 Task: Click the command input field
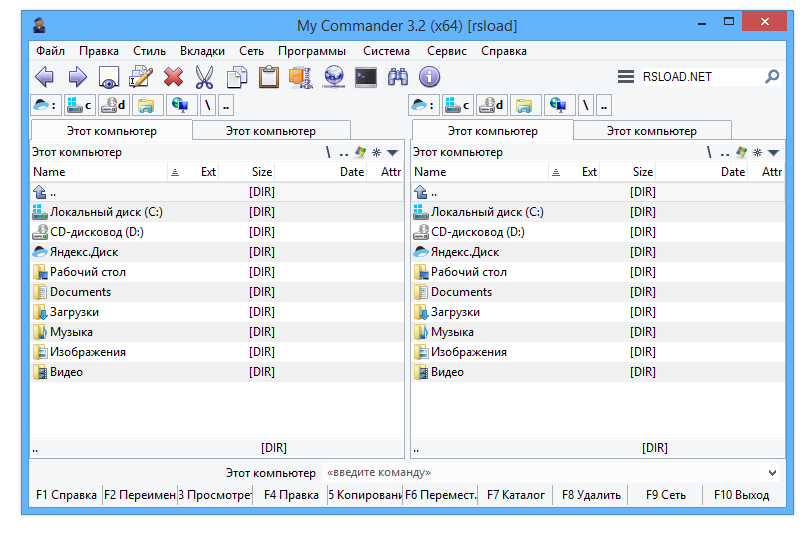(x=540, y=473)
